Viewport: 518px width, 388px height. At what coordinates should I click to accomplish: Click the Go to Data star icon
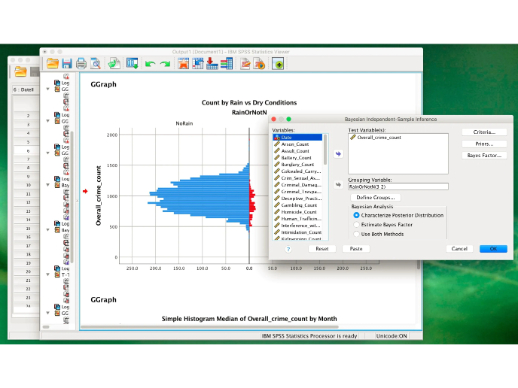[183, 63]
